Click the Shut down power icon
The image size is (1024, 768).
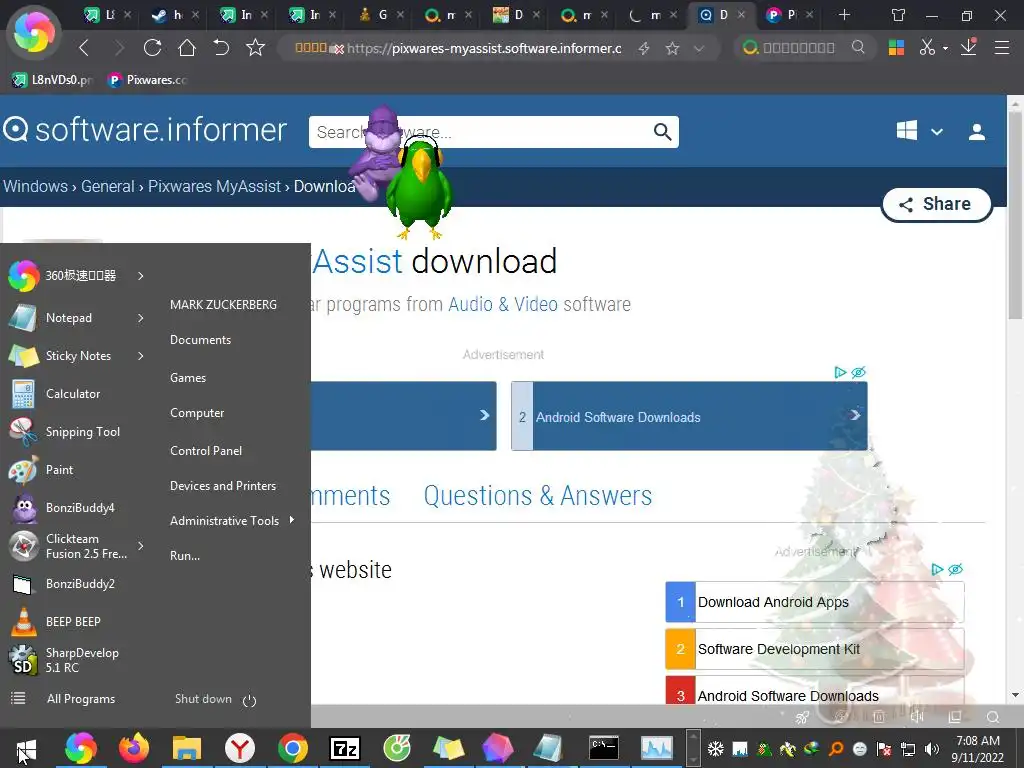coord(249,701)
